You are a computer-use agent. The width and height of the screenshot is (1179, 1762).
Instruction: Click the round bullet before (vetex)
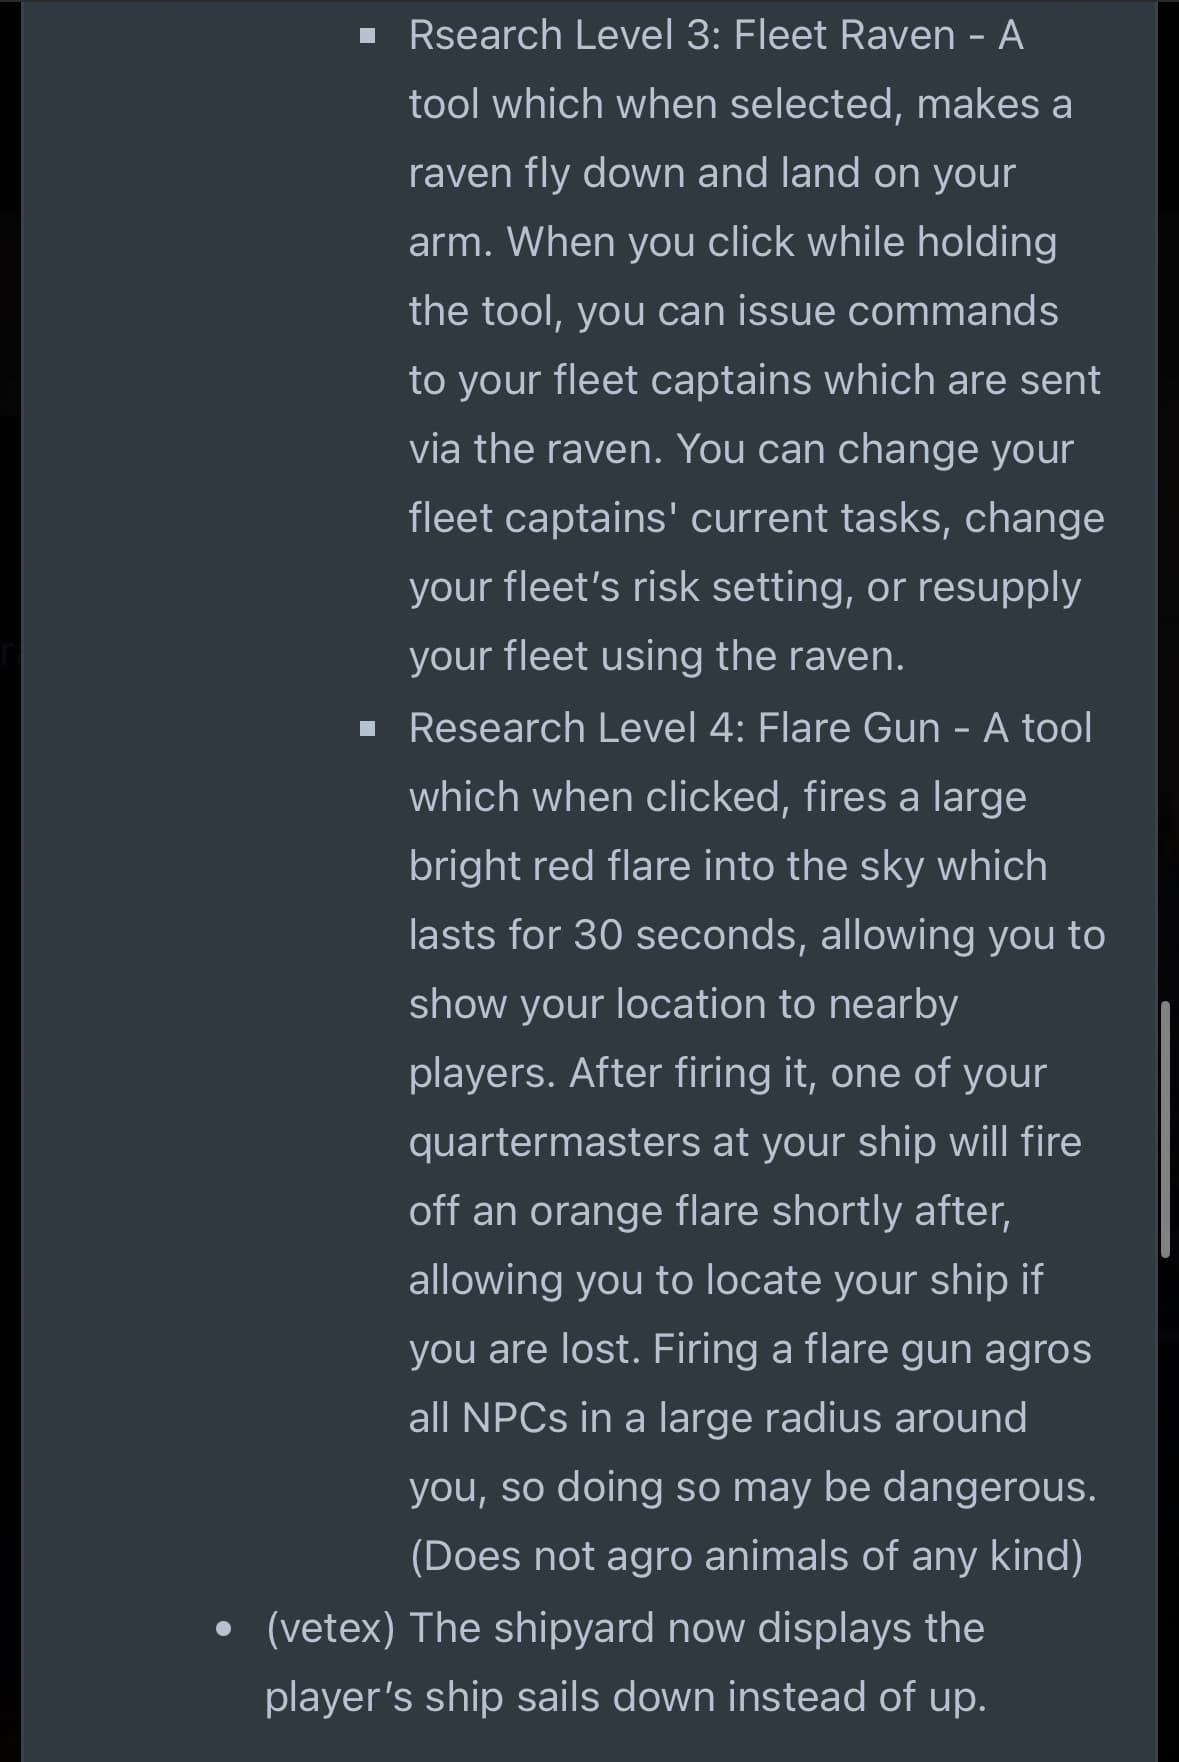(224, 1629)
